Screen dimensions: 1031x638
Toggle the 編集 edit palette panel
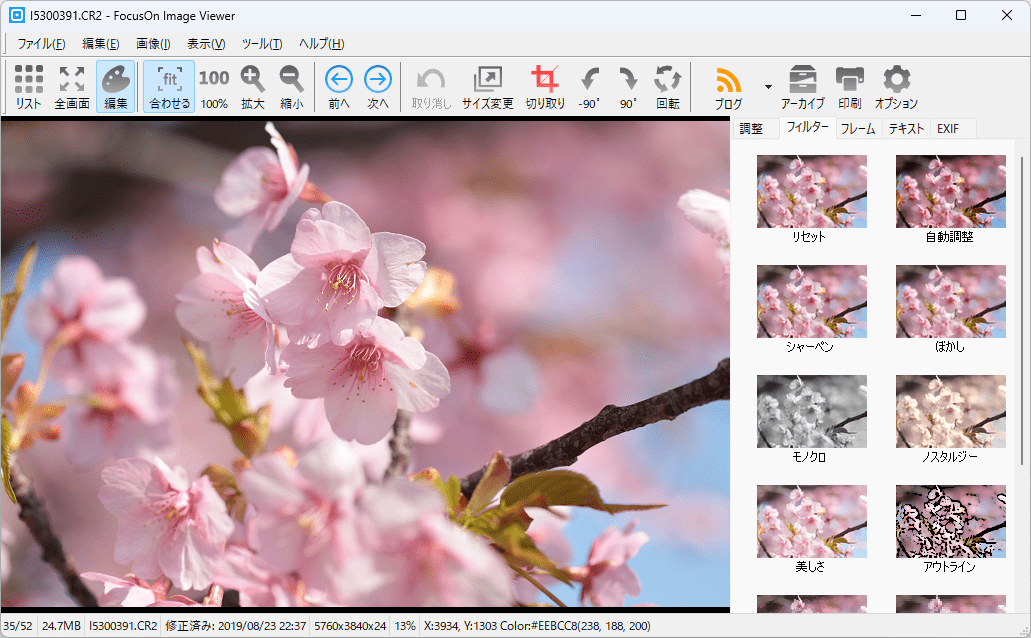[116, 87]
